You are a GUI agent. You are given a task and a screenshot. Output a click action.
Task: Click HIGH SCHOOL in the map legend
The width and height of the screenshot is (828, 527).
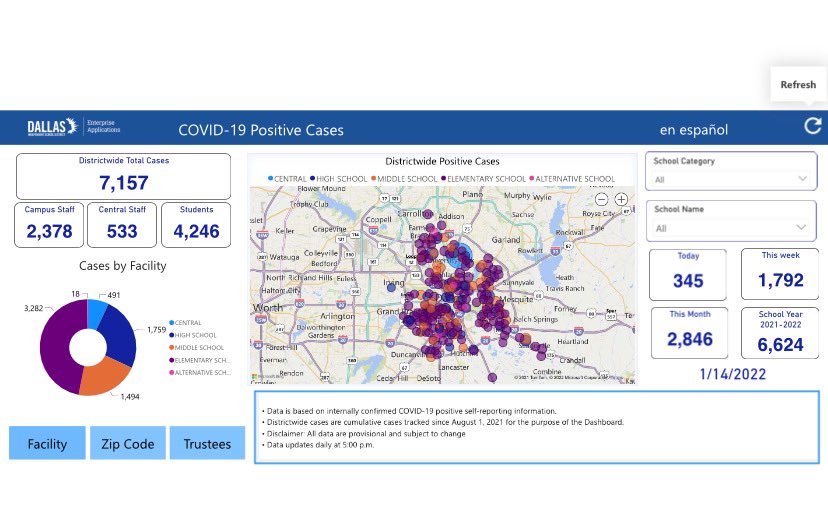tap(338, 179)
